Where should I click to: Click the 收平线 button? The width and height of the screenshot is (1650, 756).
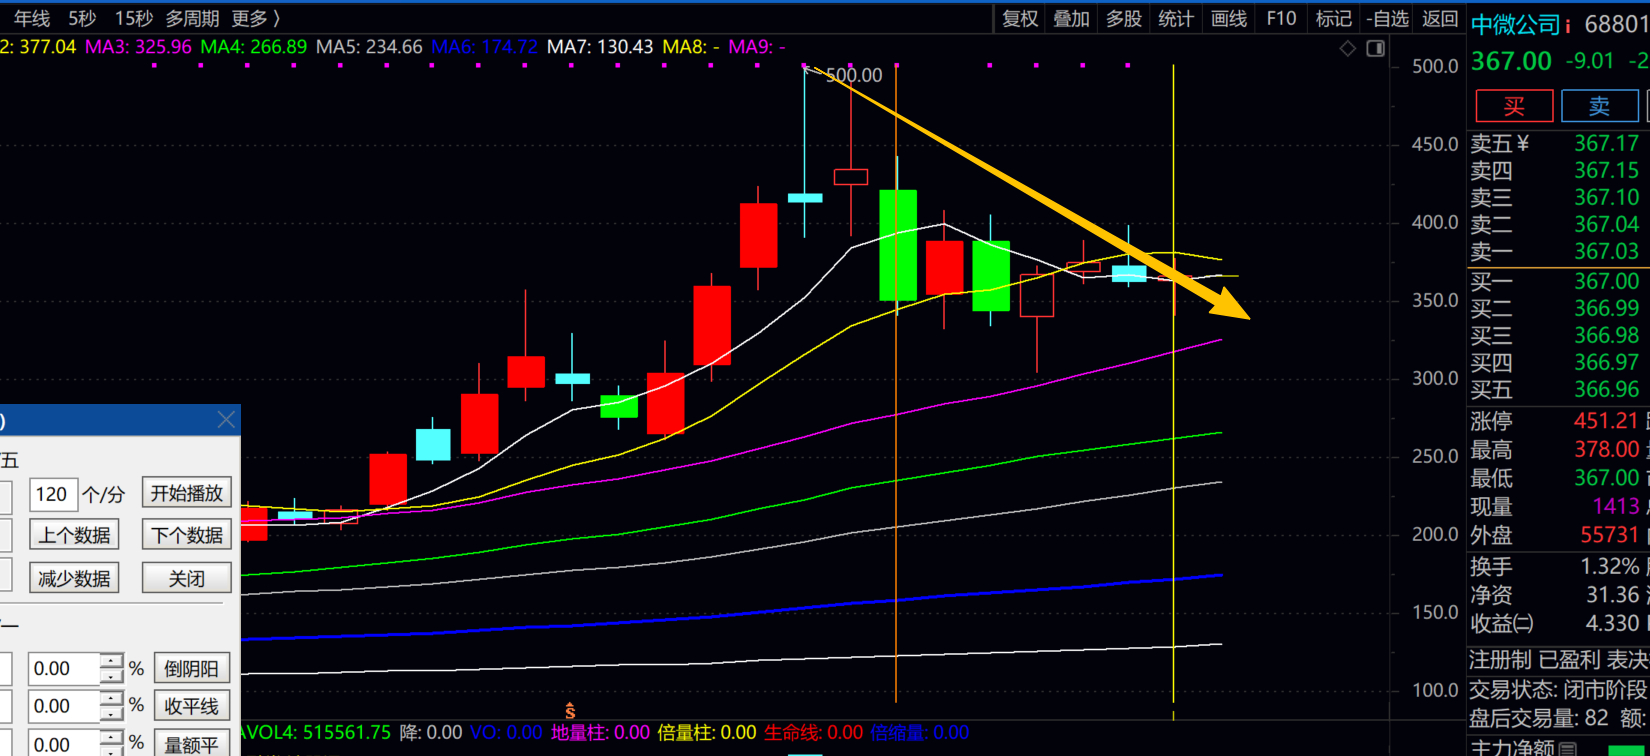192,706
